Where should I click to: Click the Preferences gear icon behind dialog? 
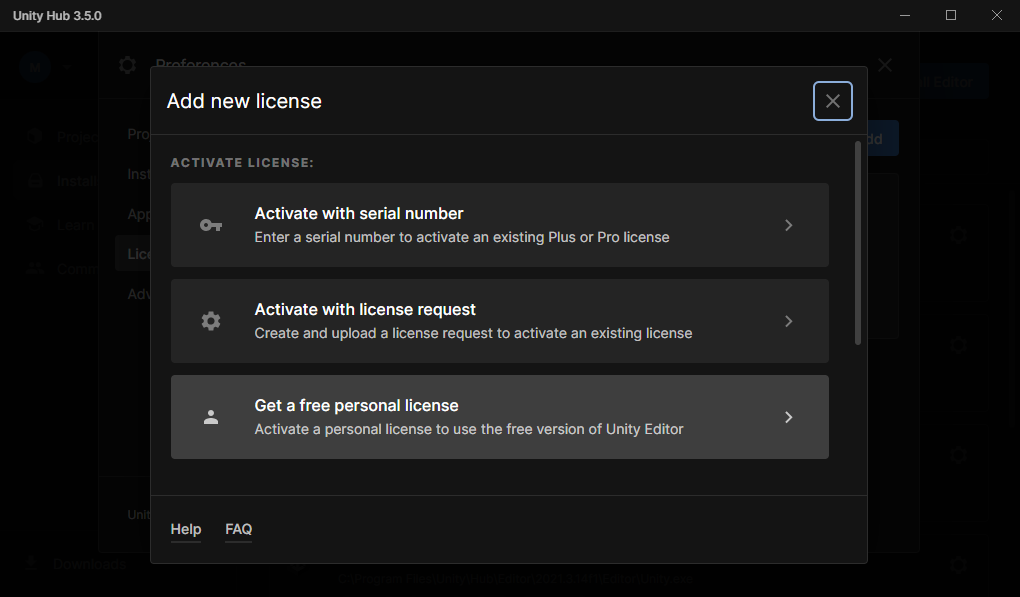pos(127,66)
